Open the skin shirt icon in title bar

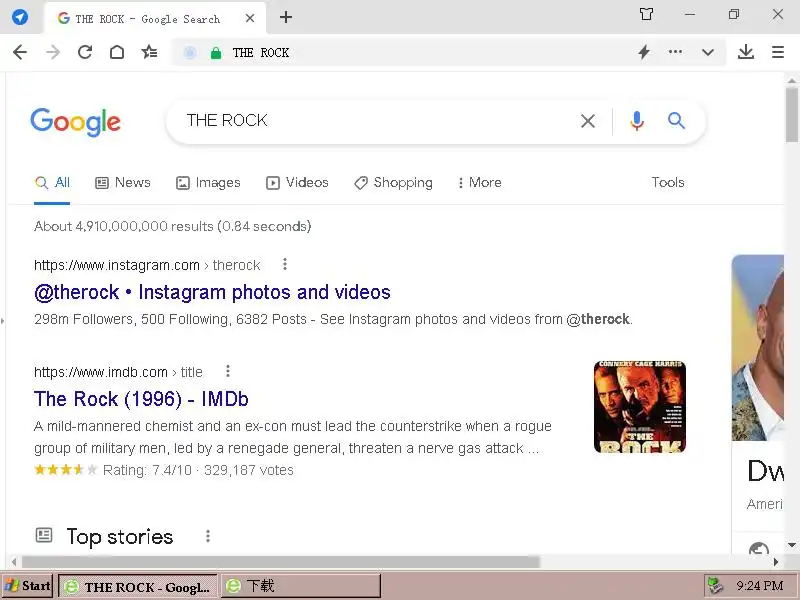[646, 14]
